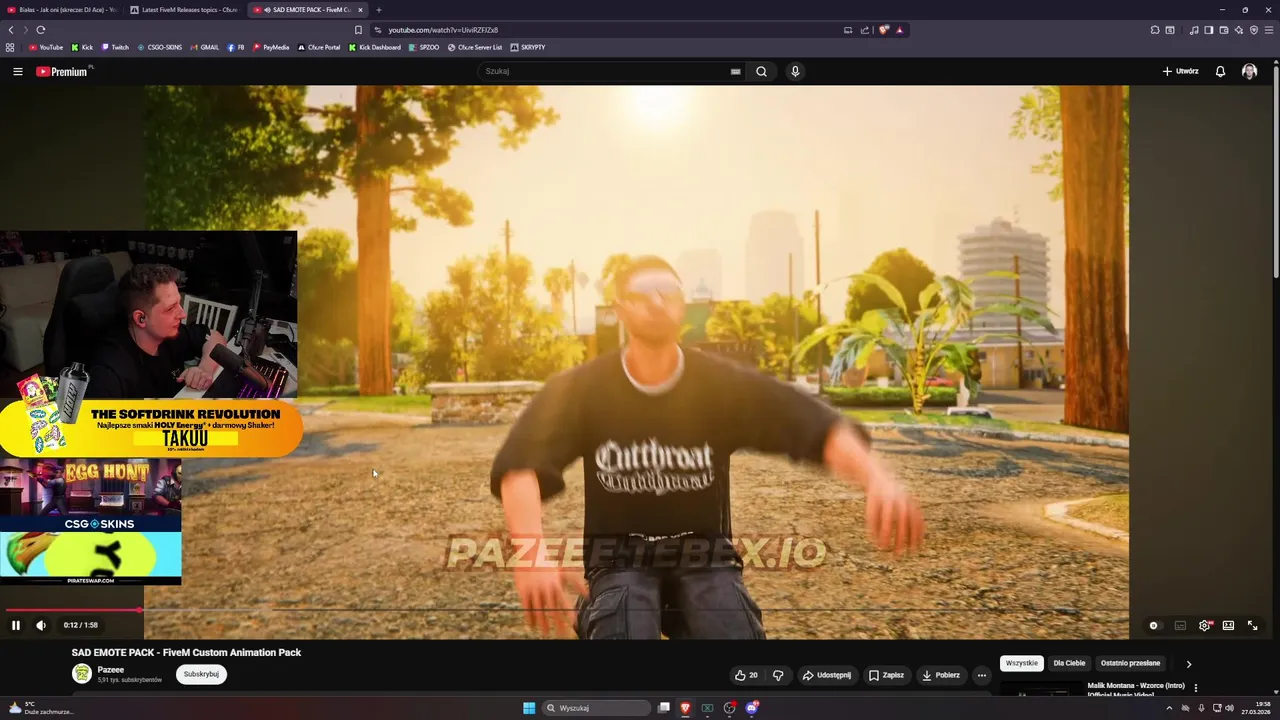1280x720 pixels.
Task: Open the Kick Dashboard bookmark
Action: coord(375,47)
